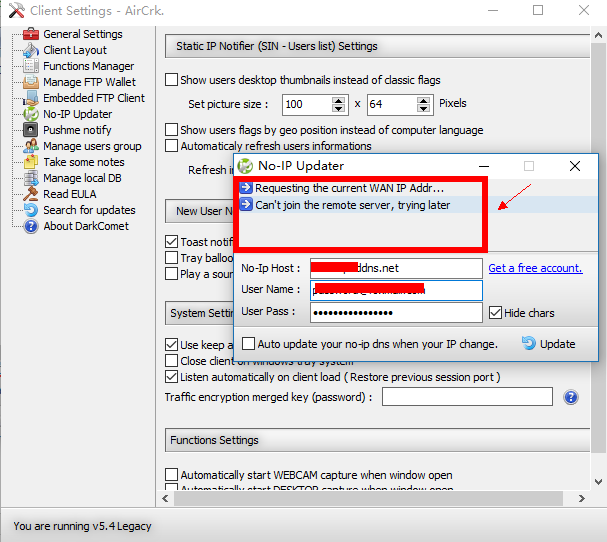Image resolution: width=607 pixels, height=542 pixels.
Task: Click the No-IP Updater dialog title icon
Action: [245, 166]
